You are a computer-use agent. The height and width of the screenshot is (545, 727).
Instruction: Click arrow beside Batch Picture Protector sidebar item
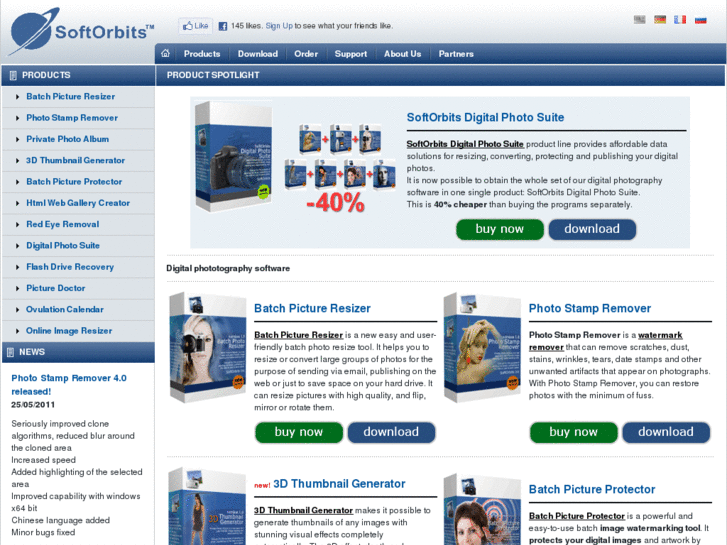17,182
